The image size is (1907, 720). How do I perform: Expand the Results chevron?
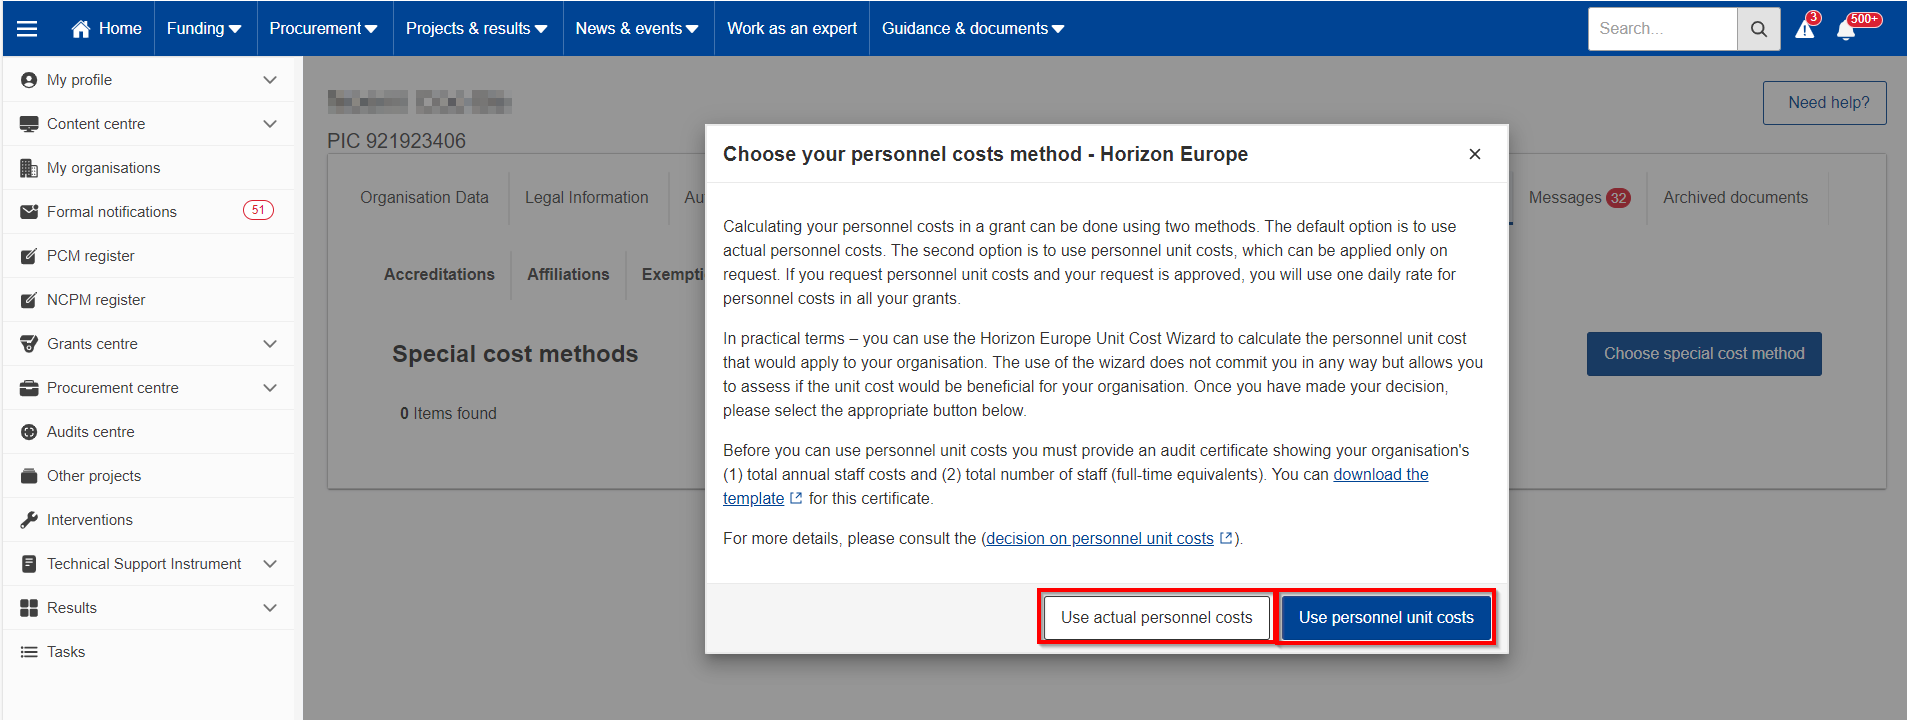270,608
